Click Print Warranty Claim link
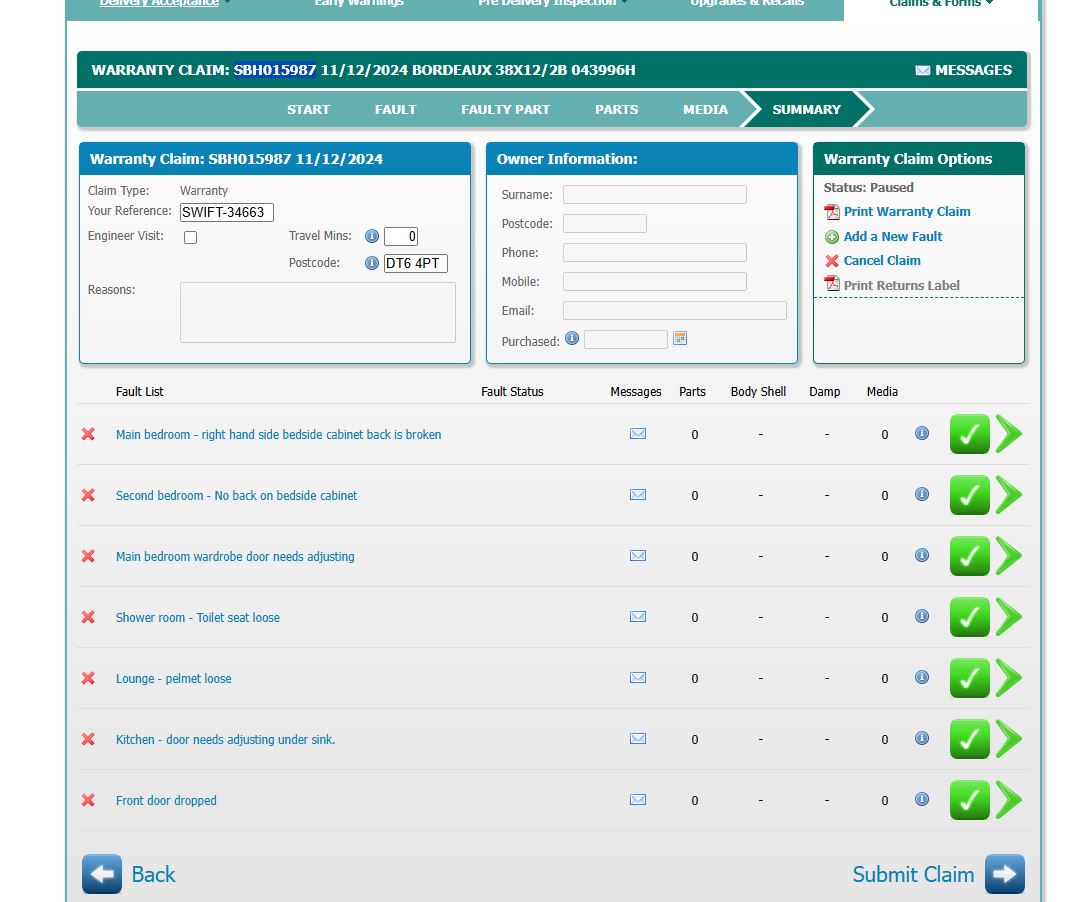Image resolution: width=1084 pixels, height=902 pixels. (906, 212)
